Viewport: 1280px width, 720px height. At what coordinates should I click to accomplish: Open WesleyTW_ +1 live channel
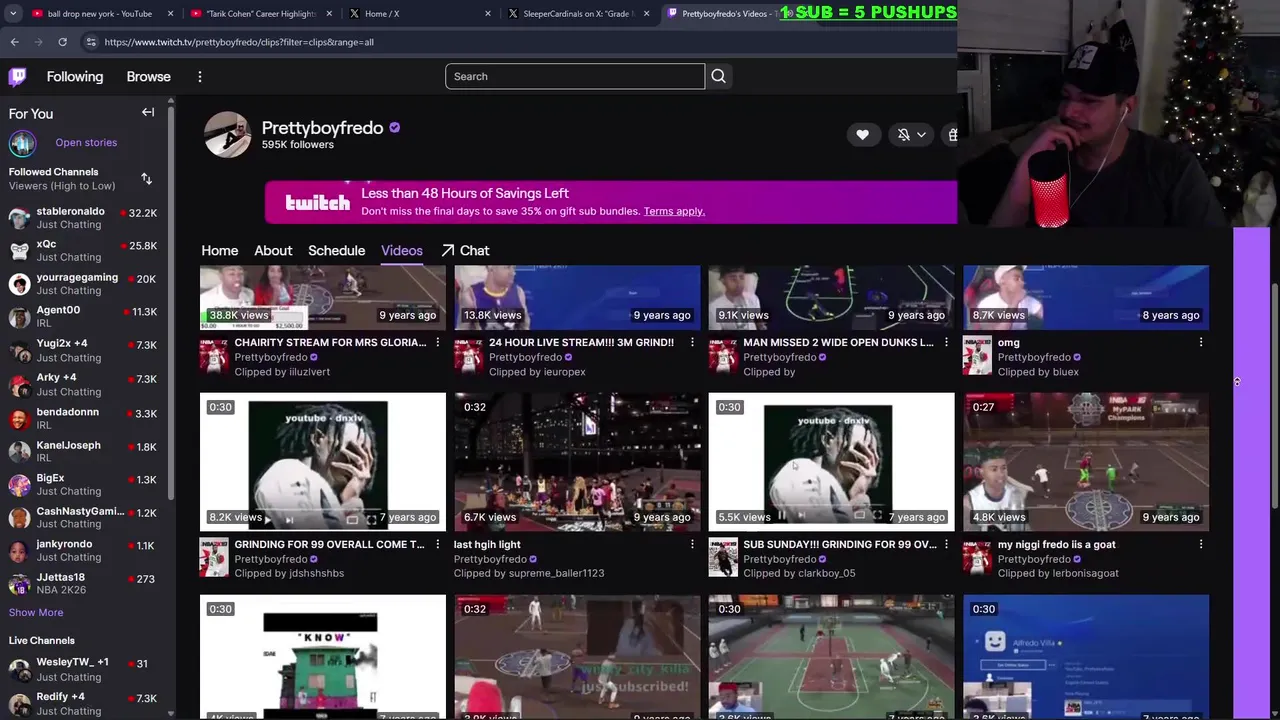point(82,669)
